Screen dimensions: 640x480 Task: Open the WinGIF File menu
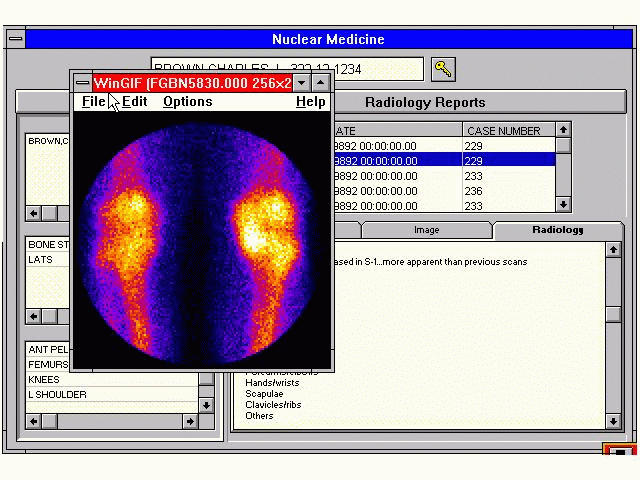93,101
